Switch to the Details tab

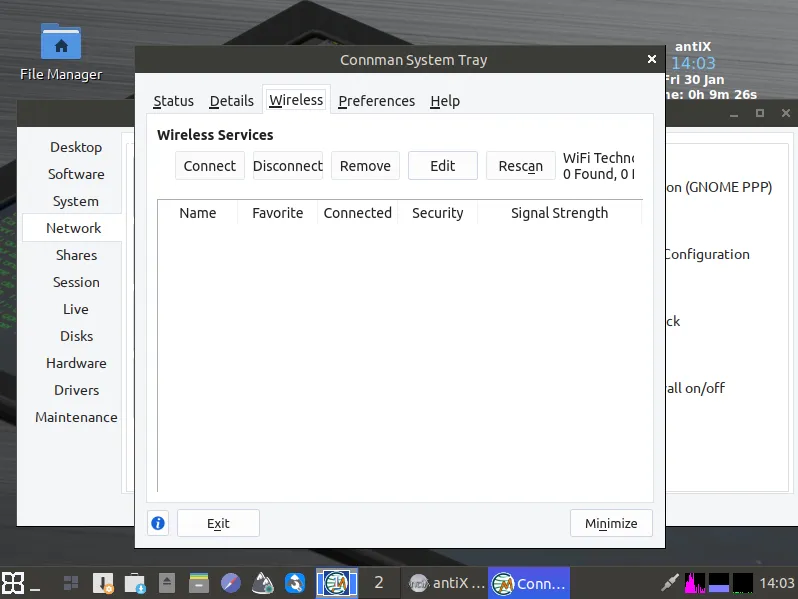[232, 101]
